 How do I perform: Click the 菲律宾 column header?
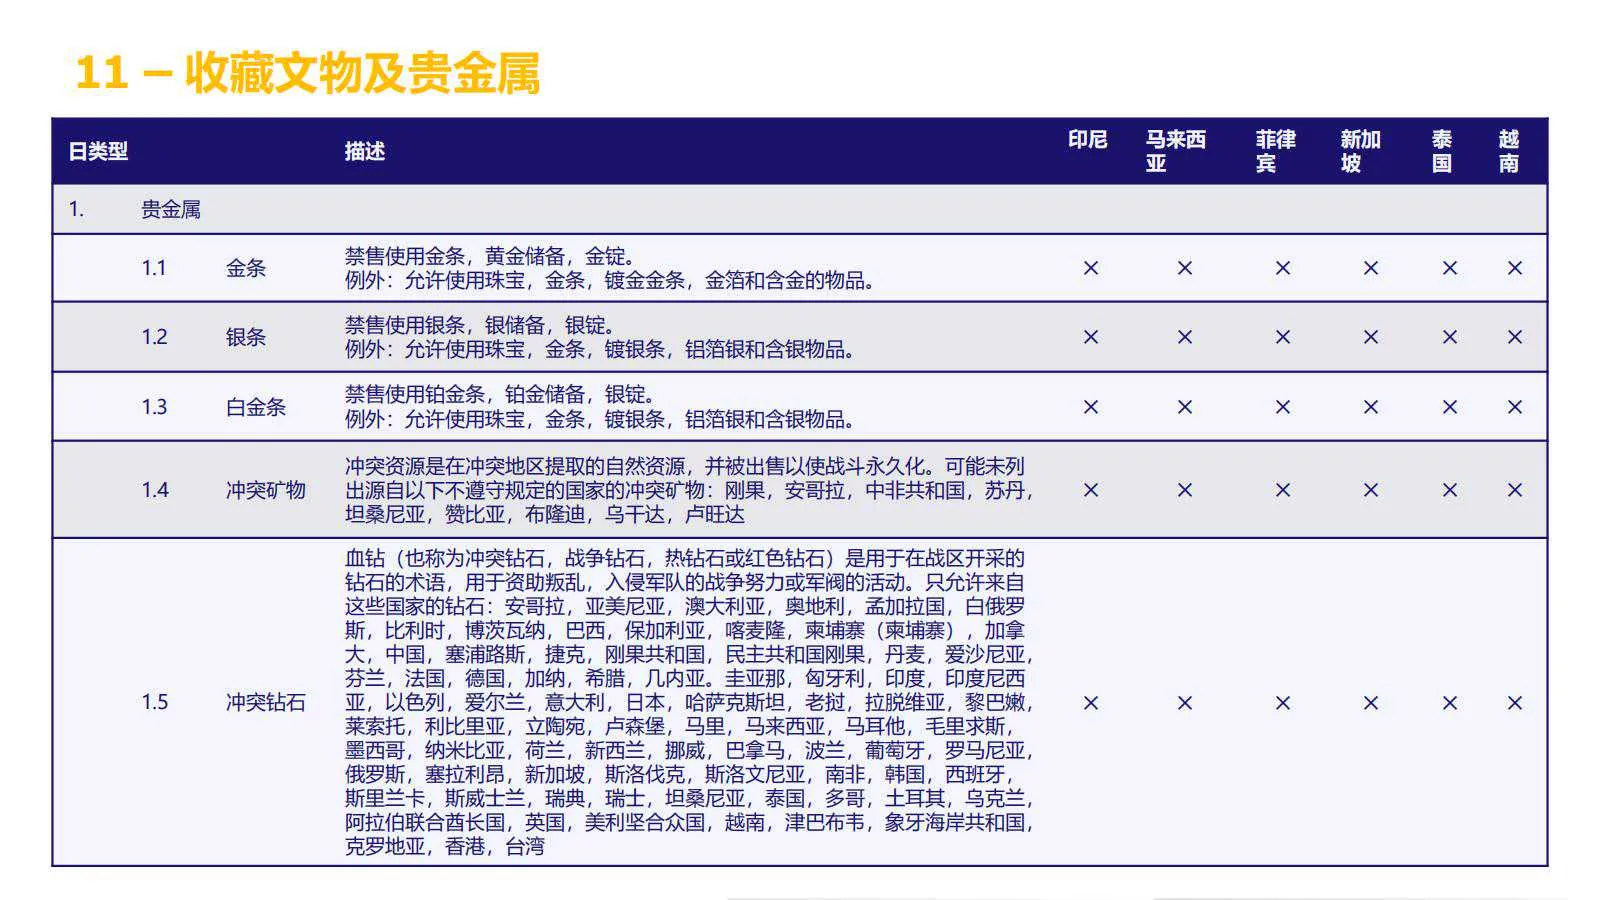pyautogui.click(x=1275, y=150)
